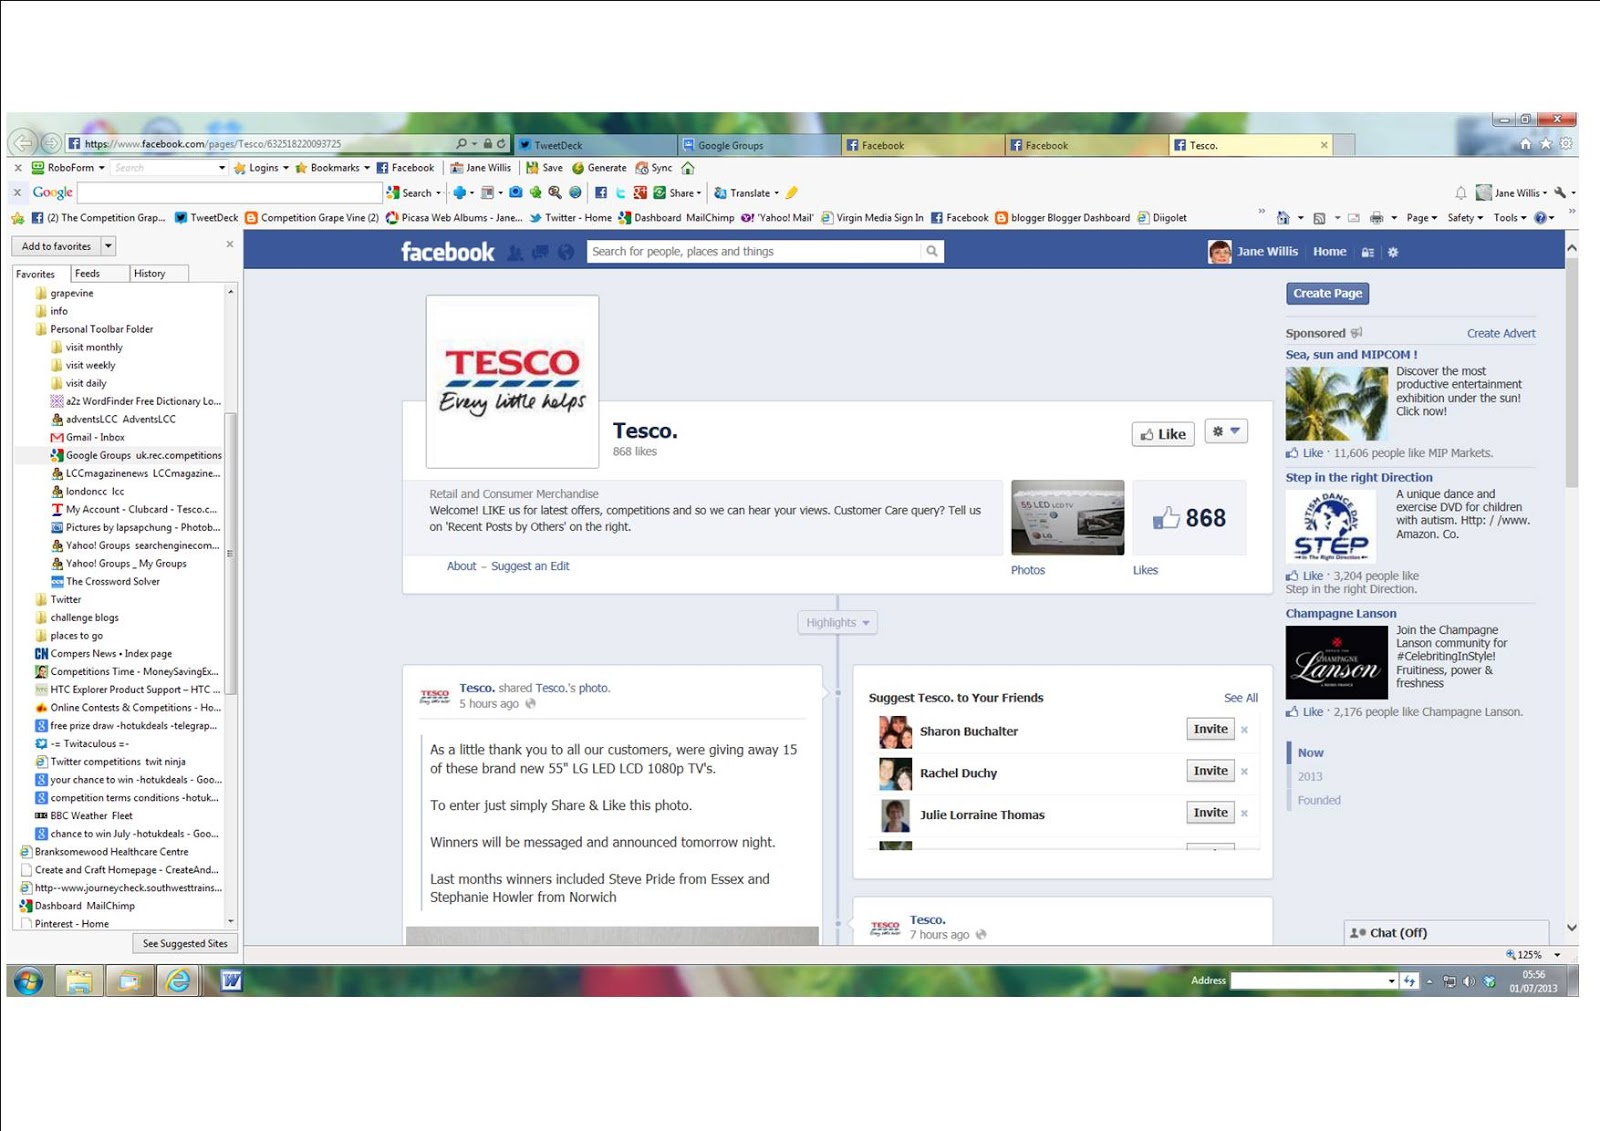Click the Facebook icon in Google Toolbar

click(x=601, y=193)
